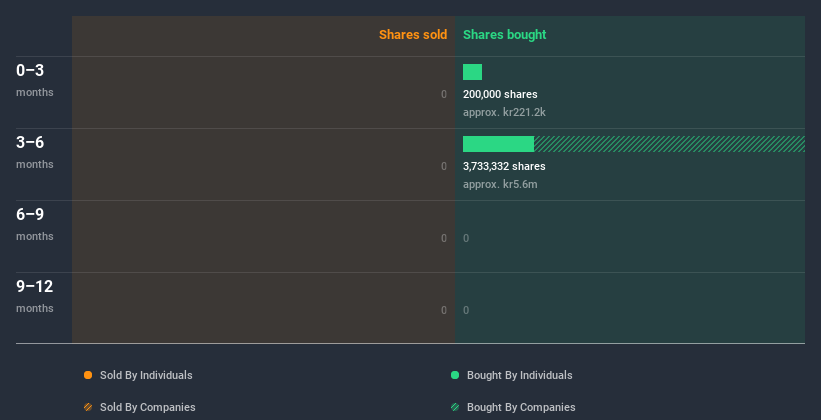
Task: Click the green Bought By Individuals legend dot
Action: coord(455,375)
